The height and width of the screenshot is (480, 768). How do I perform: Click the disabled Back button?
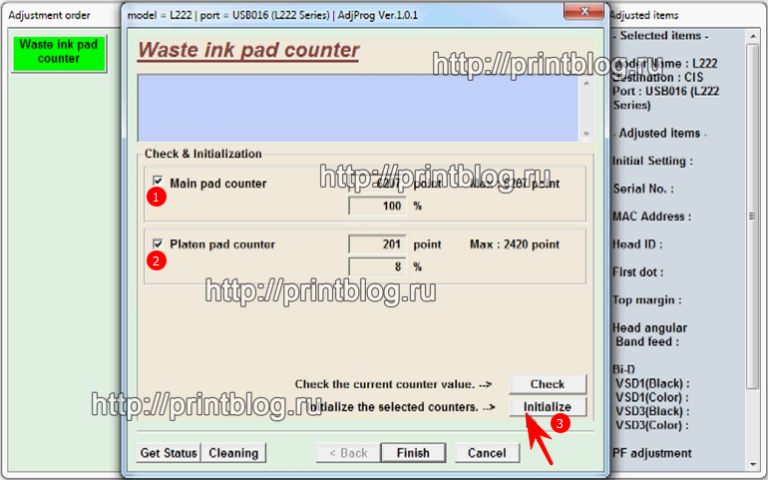[x=348, y=453]
